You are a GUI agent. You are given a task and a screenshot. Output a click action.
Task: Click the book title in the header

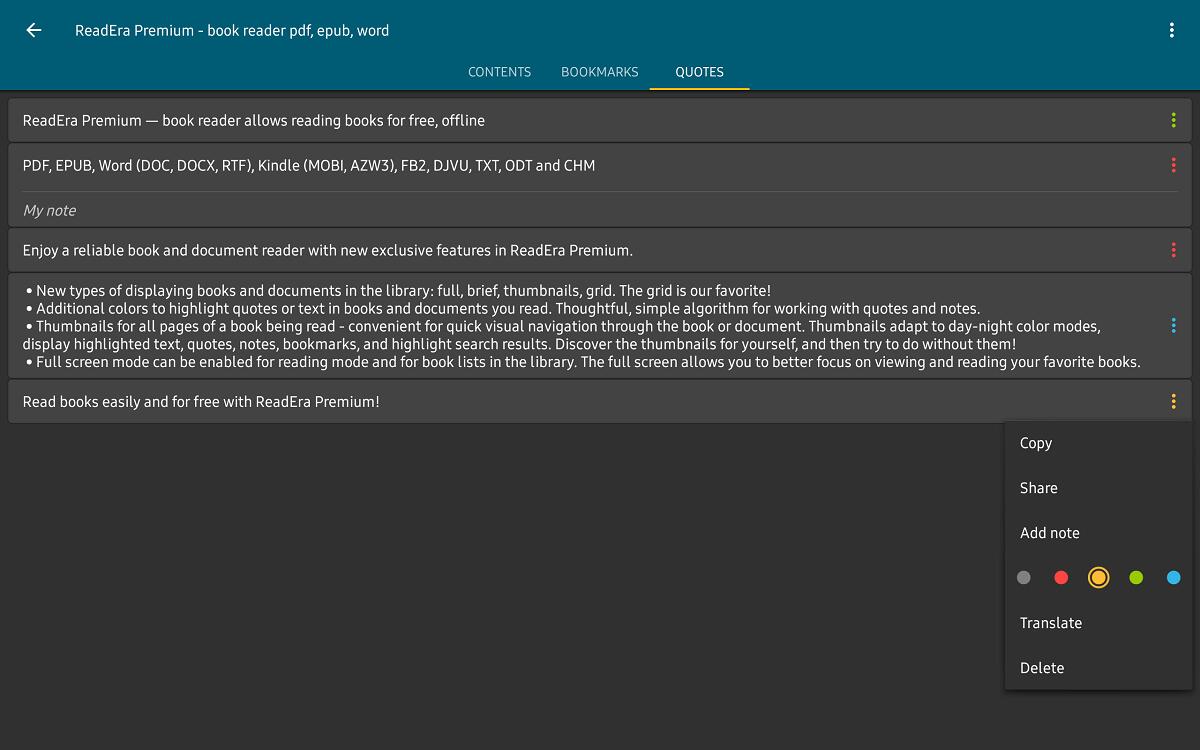(x=232, y=31)
